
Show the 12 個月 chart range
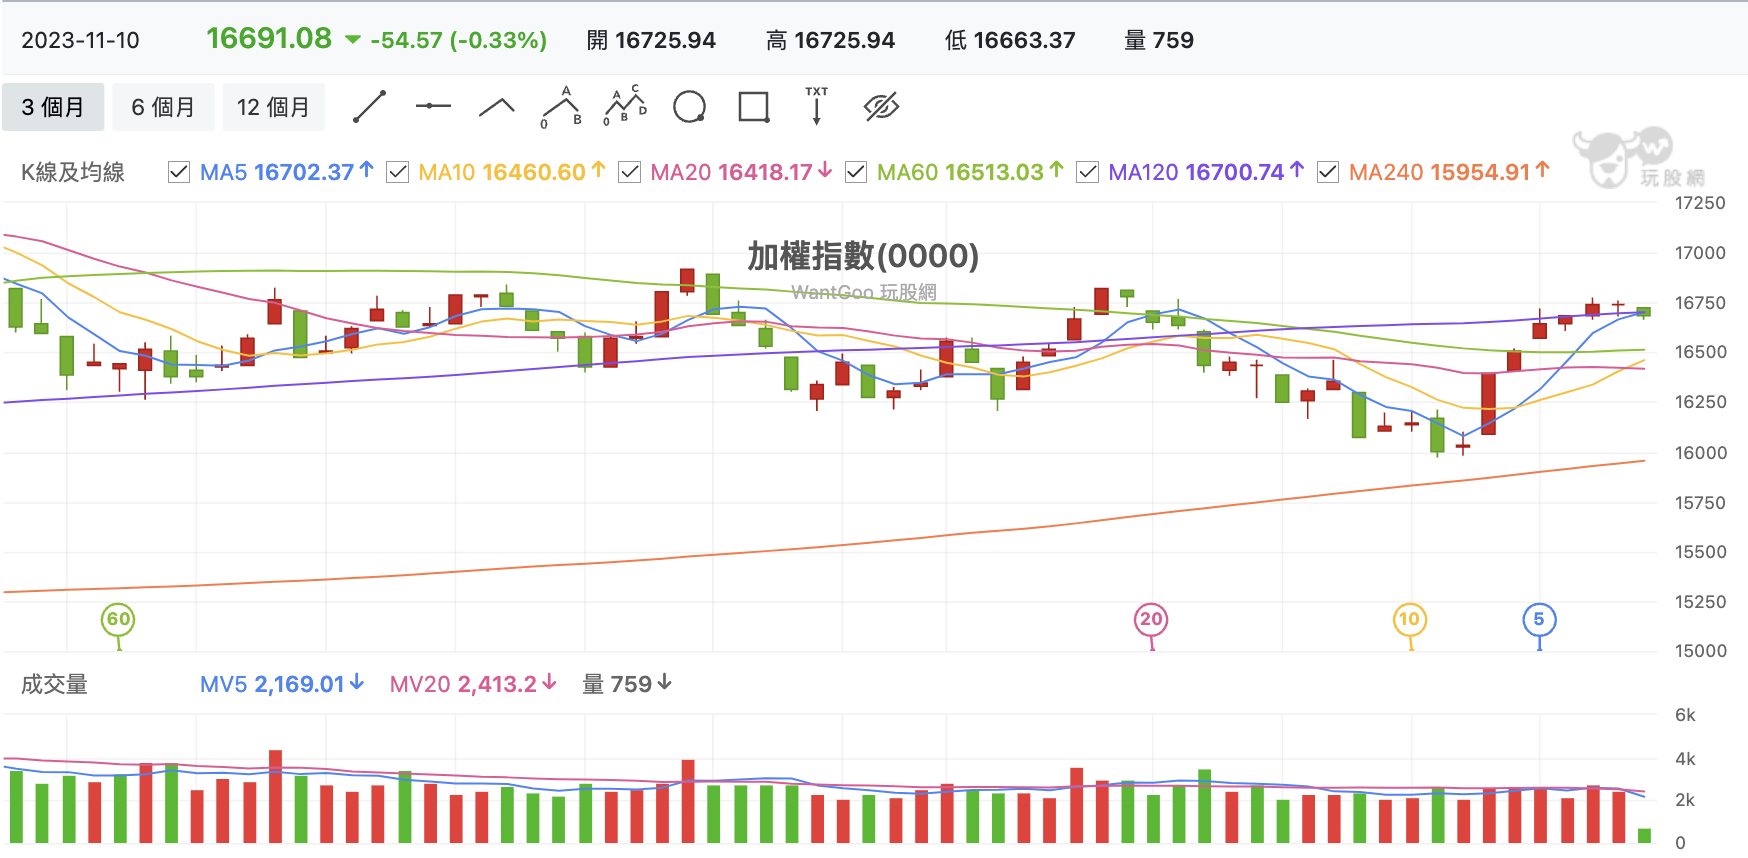pos(273,107)
